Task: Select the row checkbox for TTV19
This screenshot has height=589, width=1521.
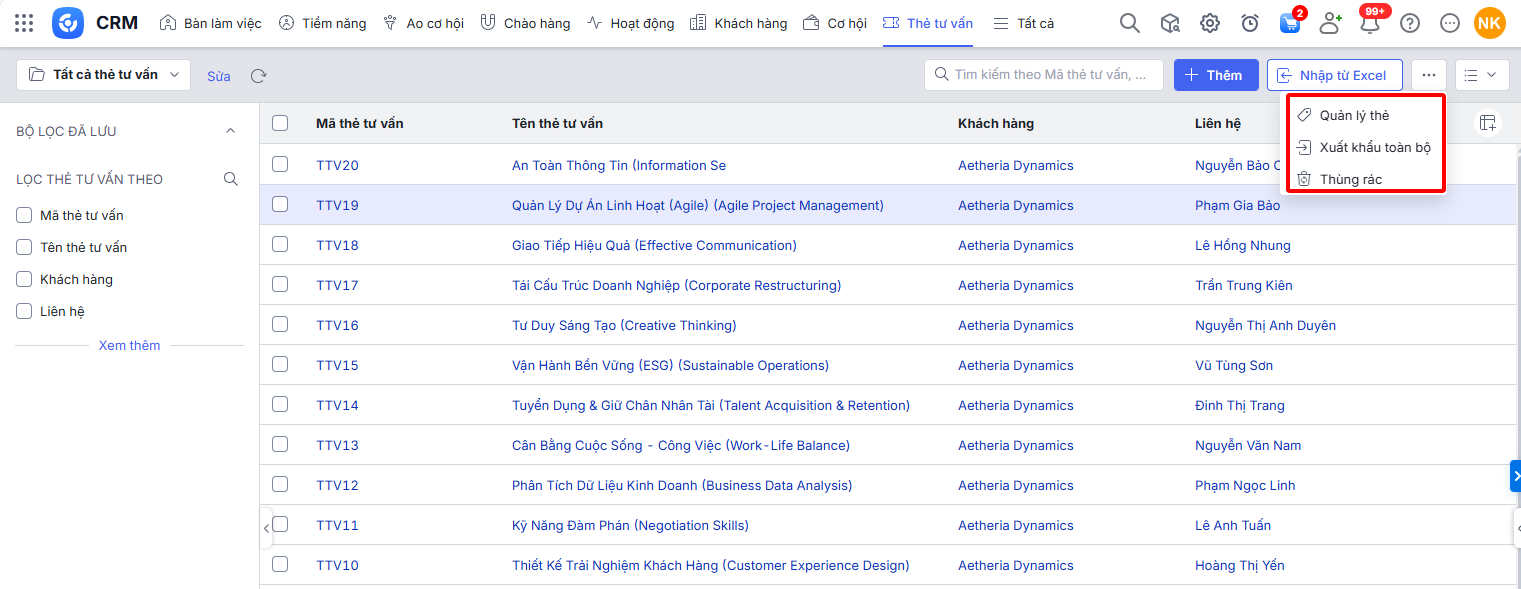Action: click(x=280, y=204)
